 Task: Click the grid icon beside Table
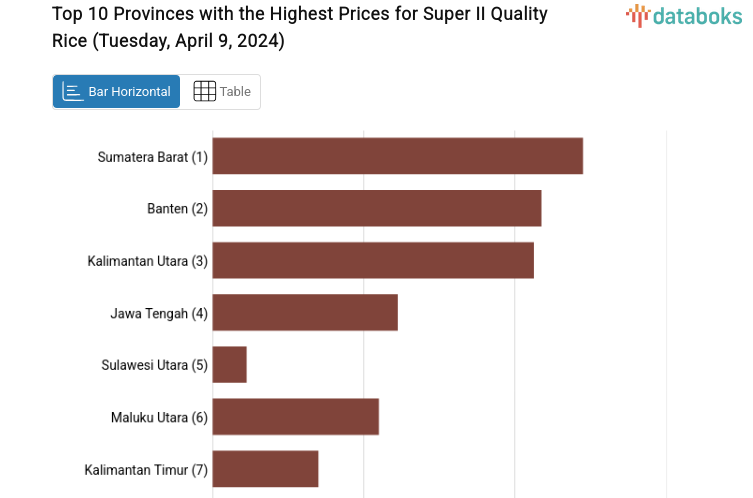(x=204, y=91)
